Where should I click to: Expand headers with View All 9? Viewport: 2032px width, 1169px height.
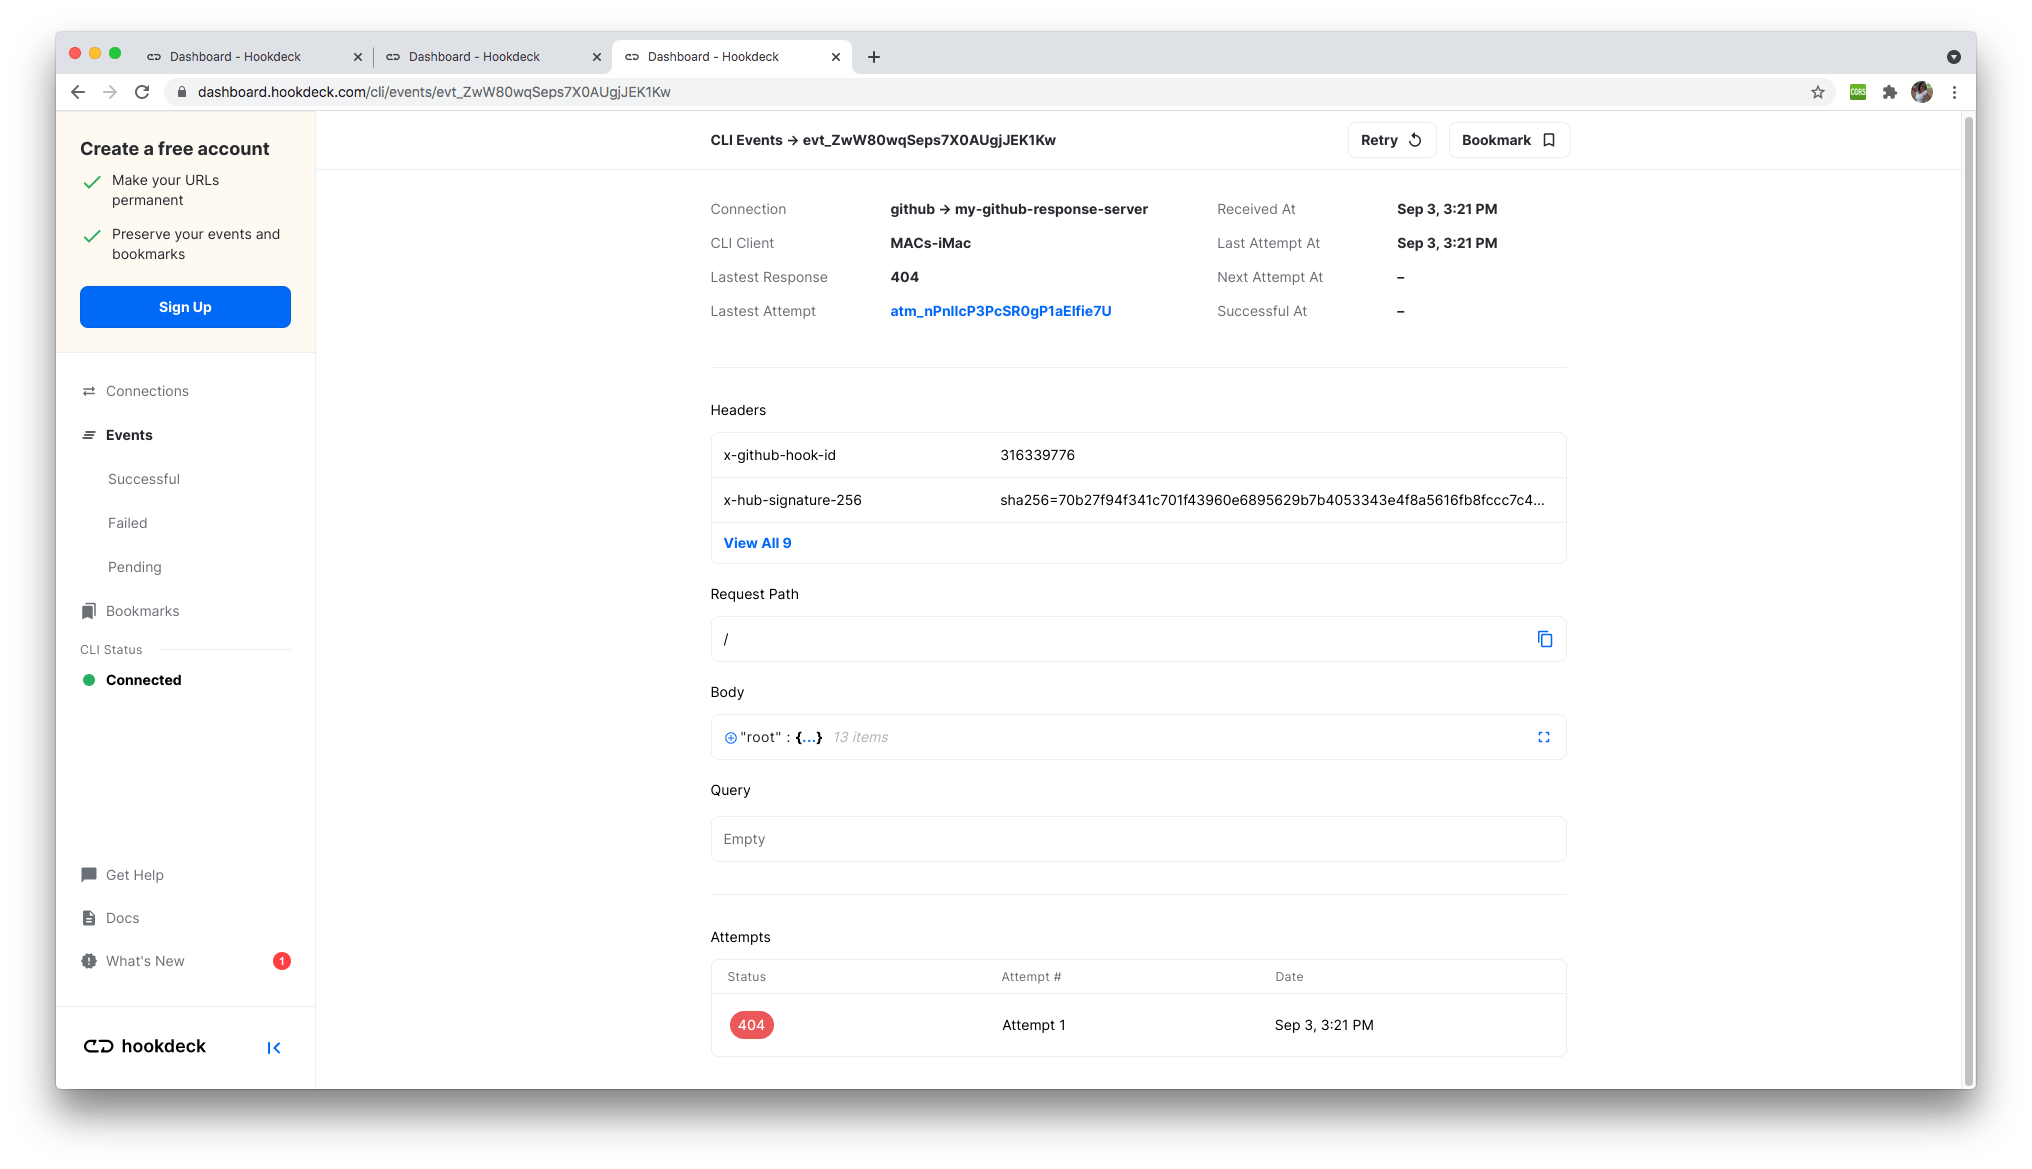click(757, 543)
